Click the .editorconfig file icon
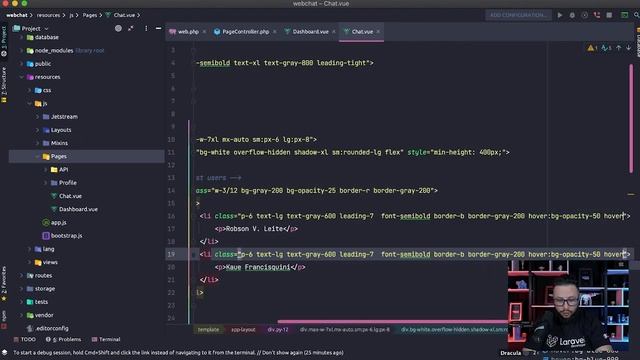Image resolution: width=640 pixels, height=360 pixels. coord(29,328)
